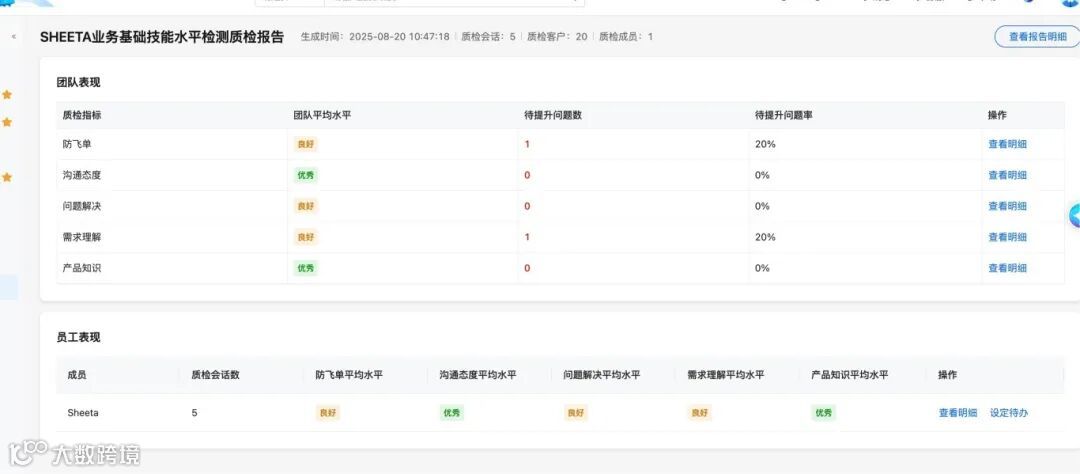Click 良好 badge in 防飞单 team row
Viewport: 1080px width, 474px height.
pos(306,144)
